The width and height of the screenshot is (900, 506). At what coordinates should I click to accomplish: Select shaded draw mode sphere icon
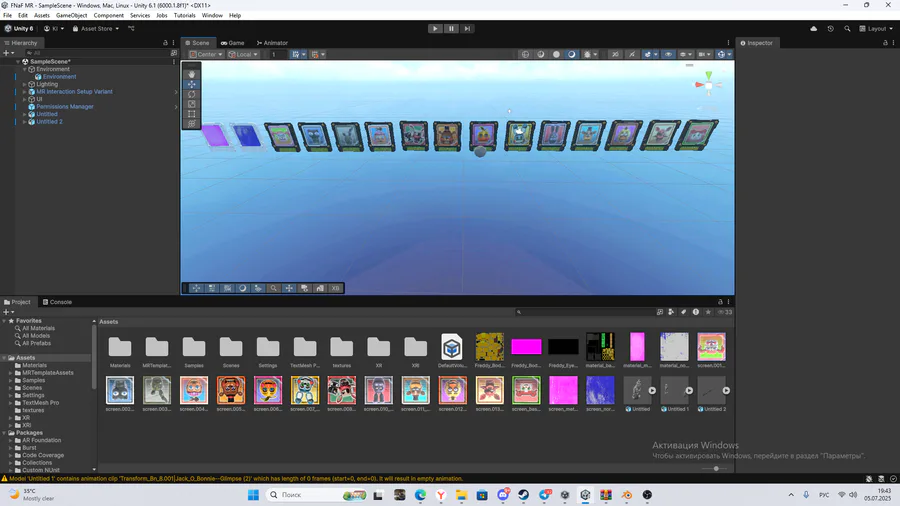pyautogui.click(x=556, y=55)
